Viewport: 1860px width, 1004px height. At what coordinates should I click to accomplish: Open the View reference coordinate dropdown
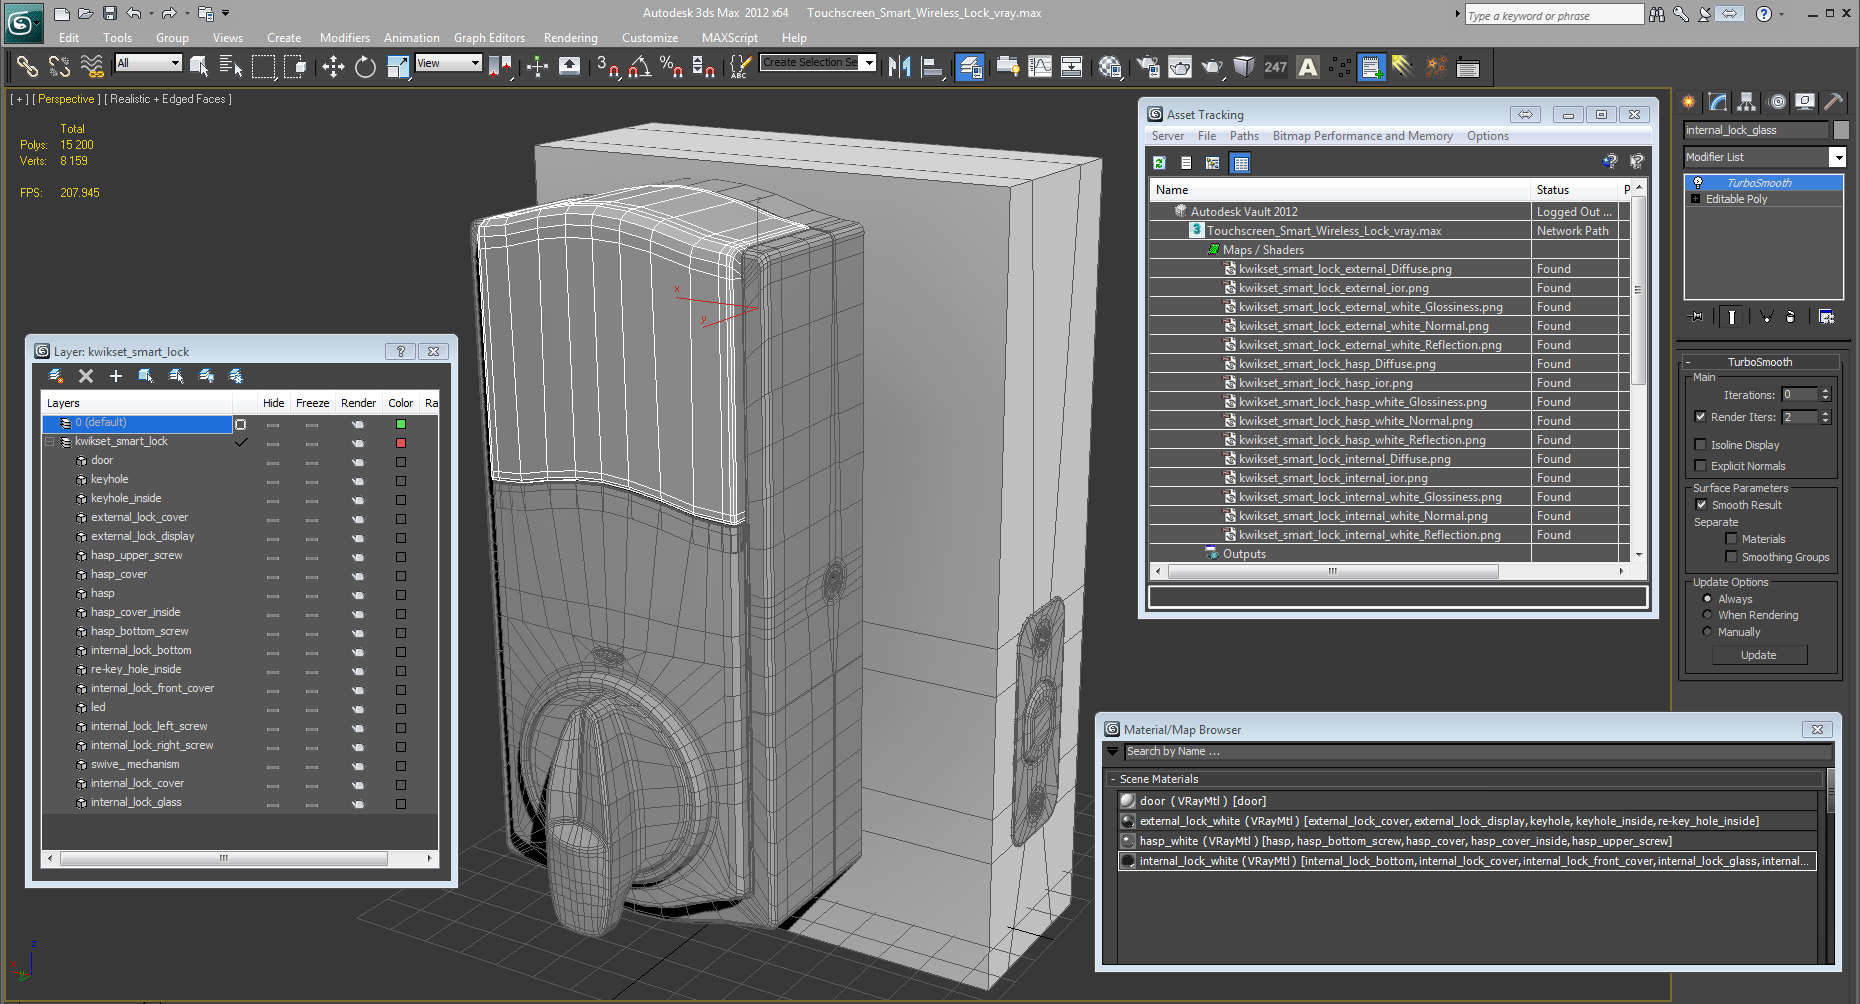449,63
